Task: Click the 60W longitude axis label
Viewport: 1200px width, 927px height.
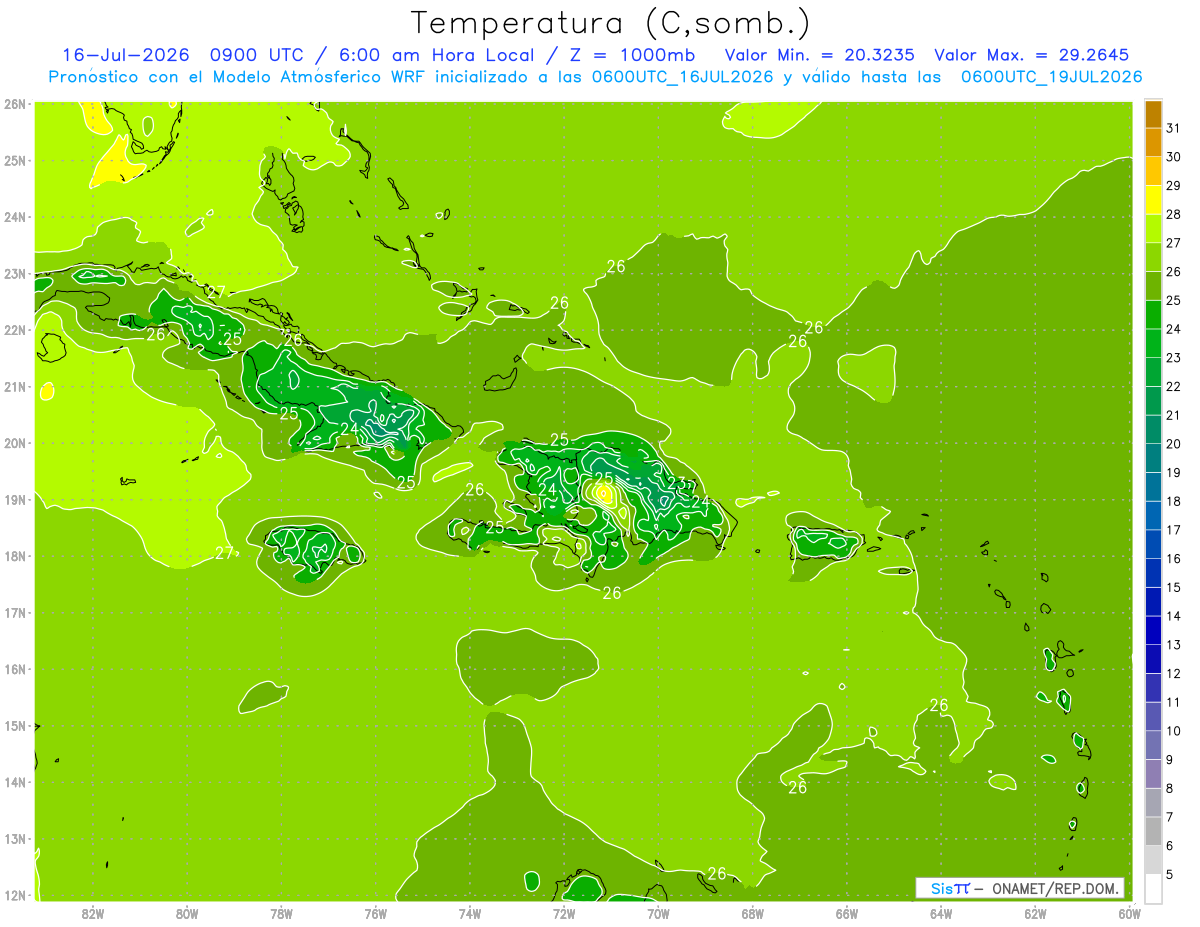Action: point(1129,913)
